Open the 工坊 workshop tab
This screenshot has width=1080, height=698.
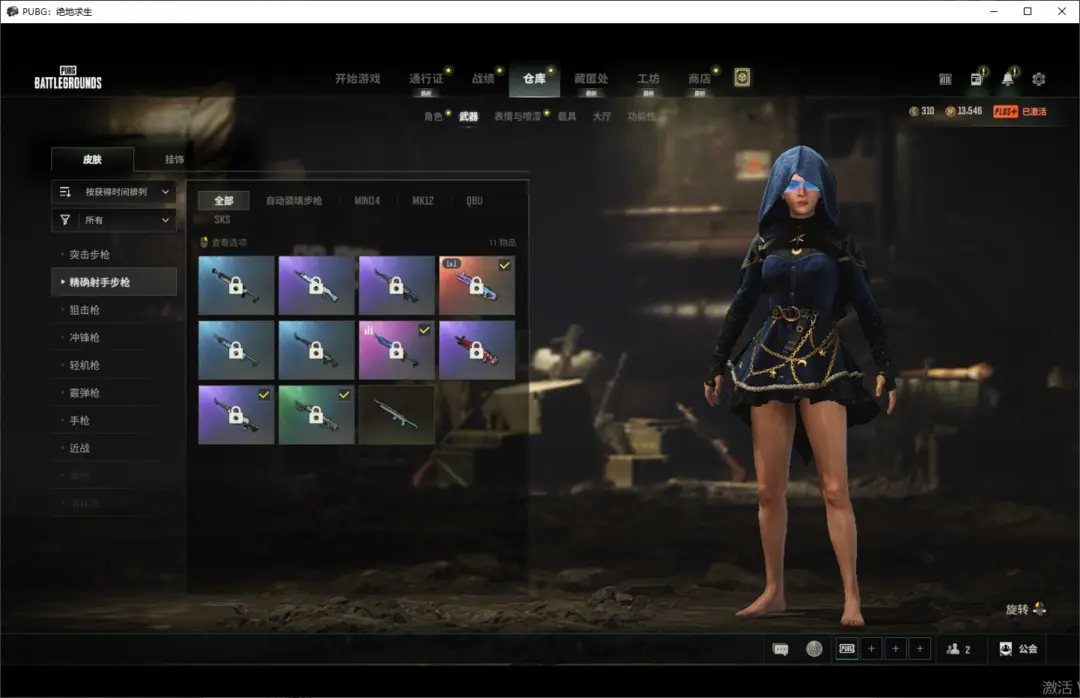coord(648,79)
